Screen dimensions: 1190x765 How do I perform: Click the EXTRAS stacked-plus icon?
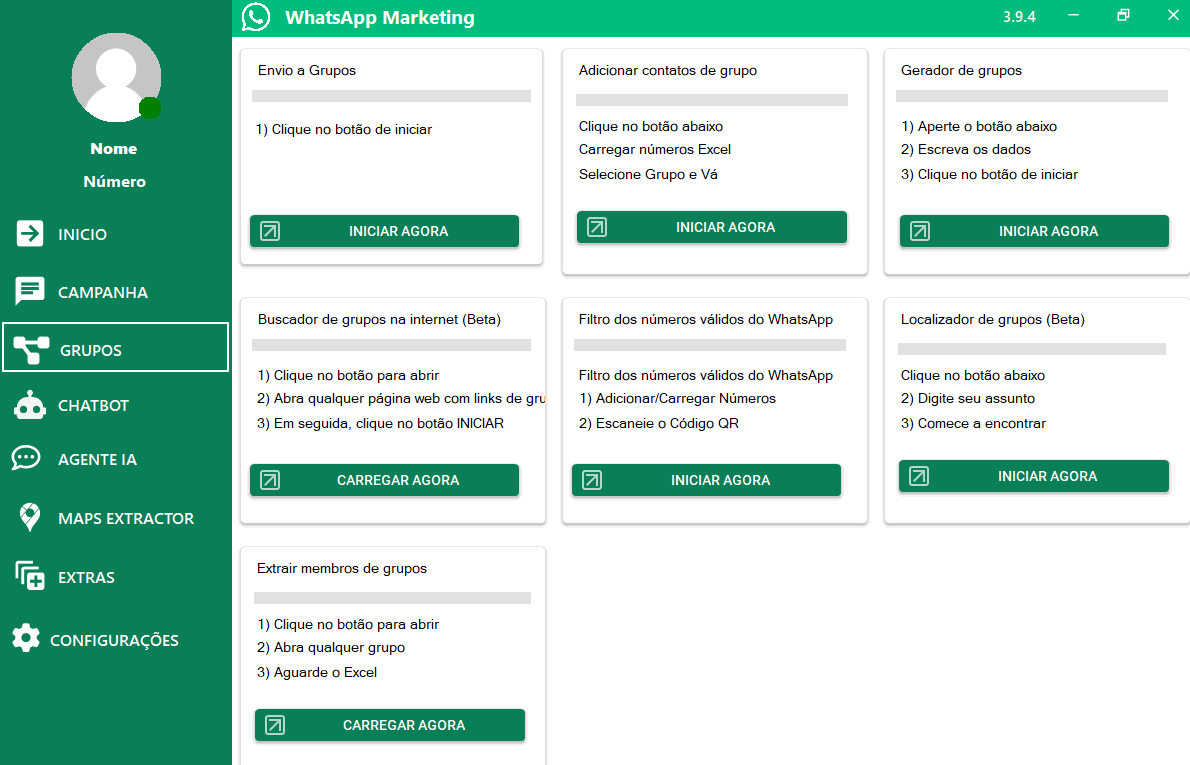tap(30, 576)
